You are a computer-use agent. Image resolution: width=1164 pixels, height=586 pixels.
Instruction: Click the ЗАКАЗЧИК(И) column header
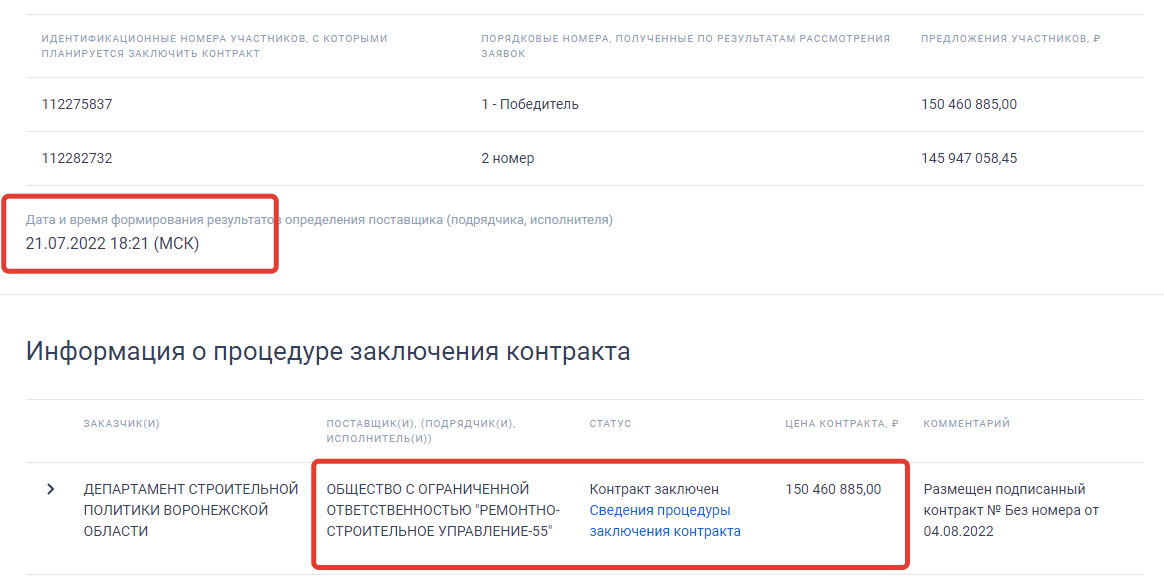(x=121, y=424)
